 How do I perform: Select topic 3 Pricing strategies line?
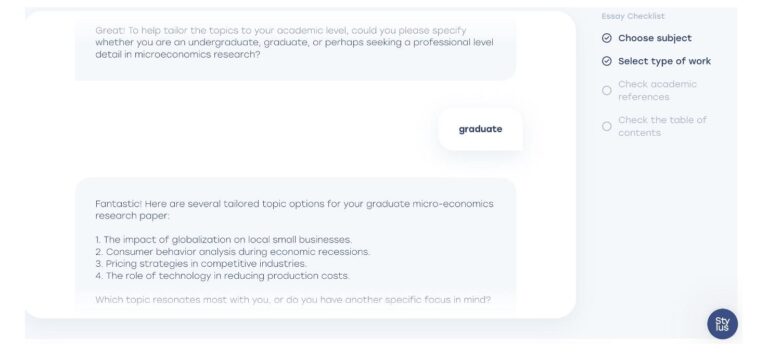(201, 264)
